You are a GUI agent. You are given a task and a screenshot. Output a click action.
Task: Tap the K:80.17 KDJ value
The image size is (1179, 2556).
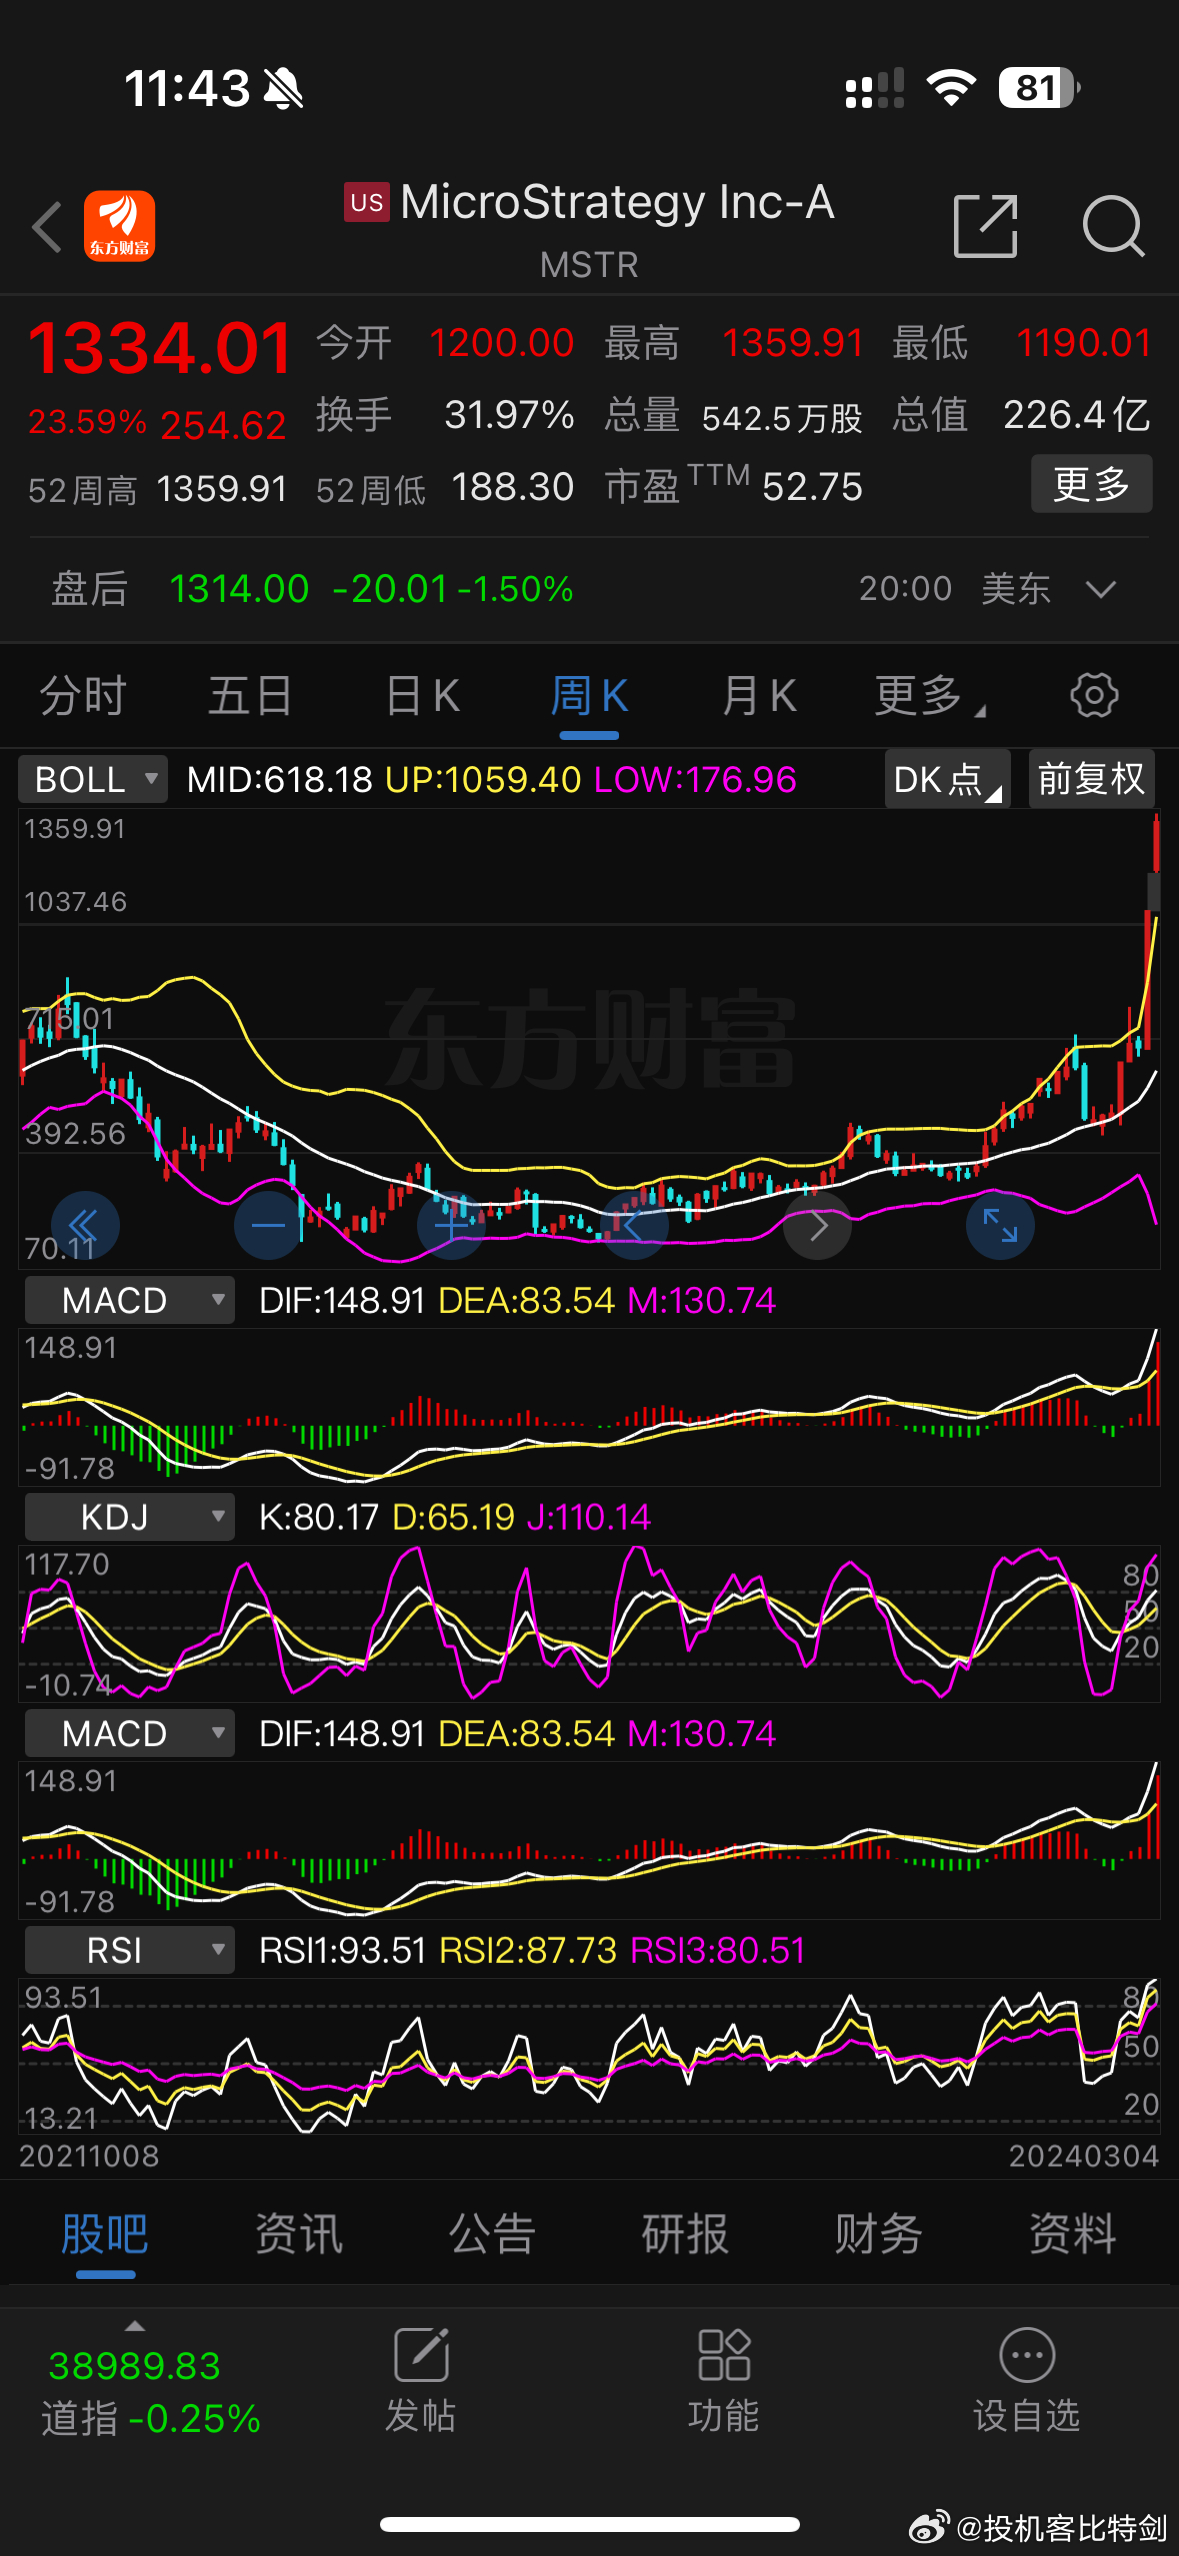point(319,1517)
